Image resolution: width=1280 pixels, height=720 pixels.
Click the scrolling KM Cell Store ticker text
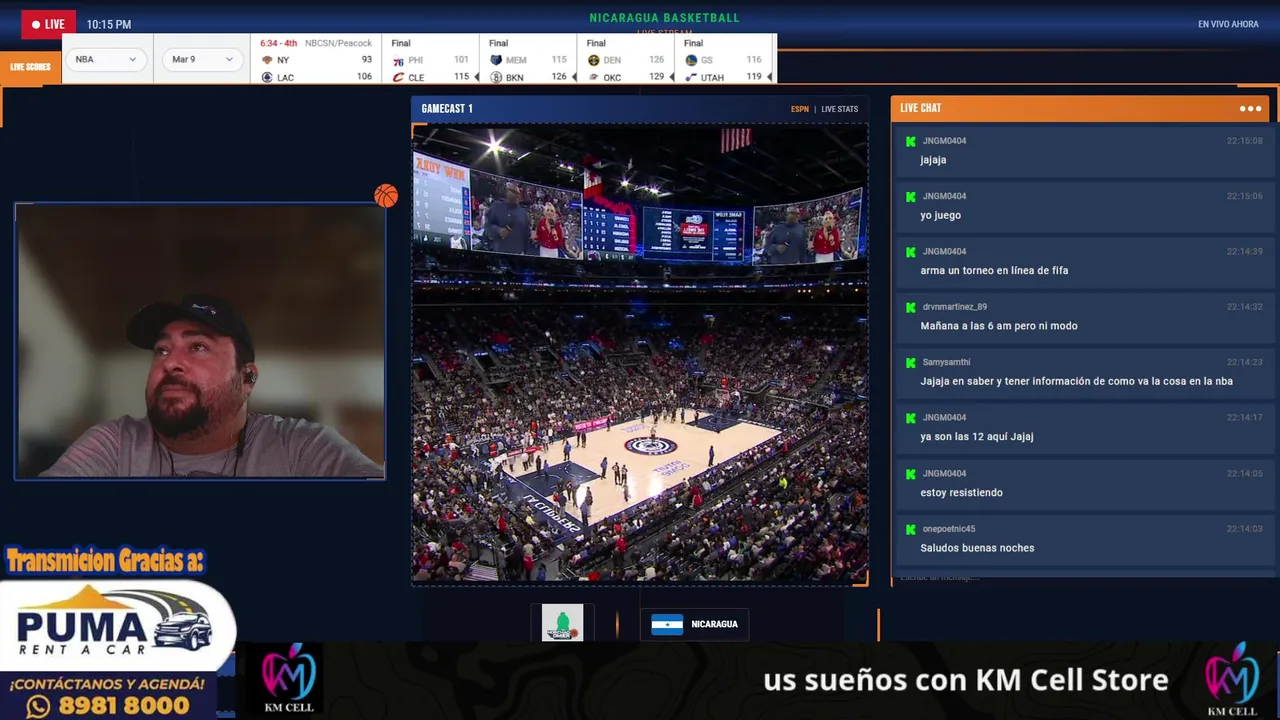pos(965,680)
